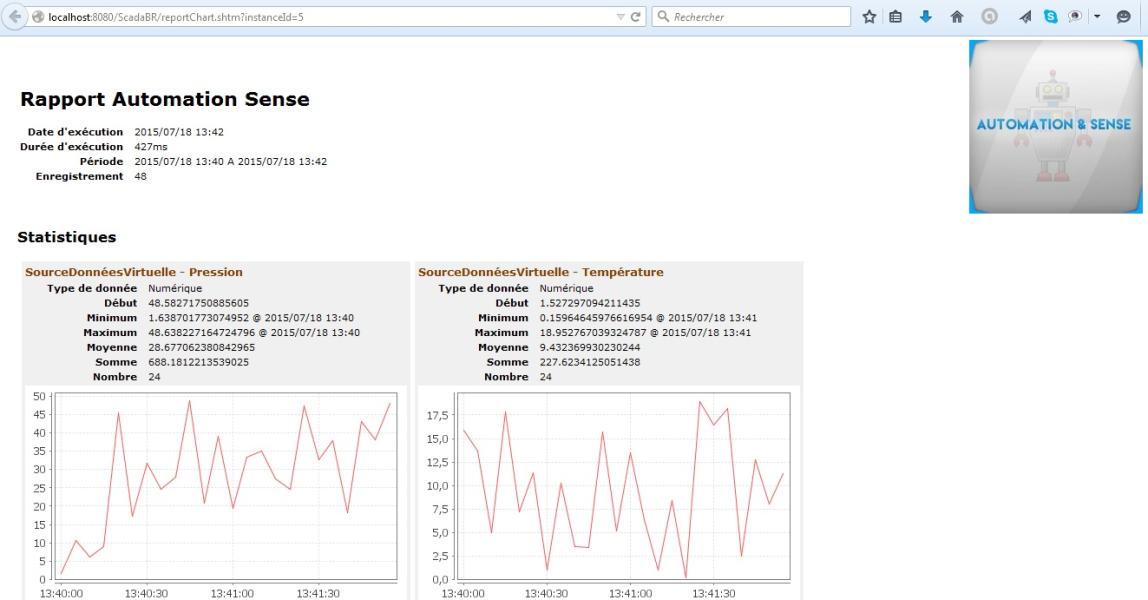Click the SourceDonnéesVirtuelle - Pression heading
This screenshot has width=1148, height=600.
[x=134, y=272]
